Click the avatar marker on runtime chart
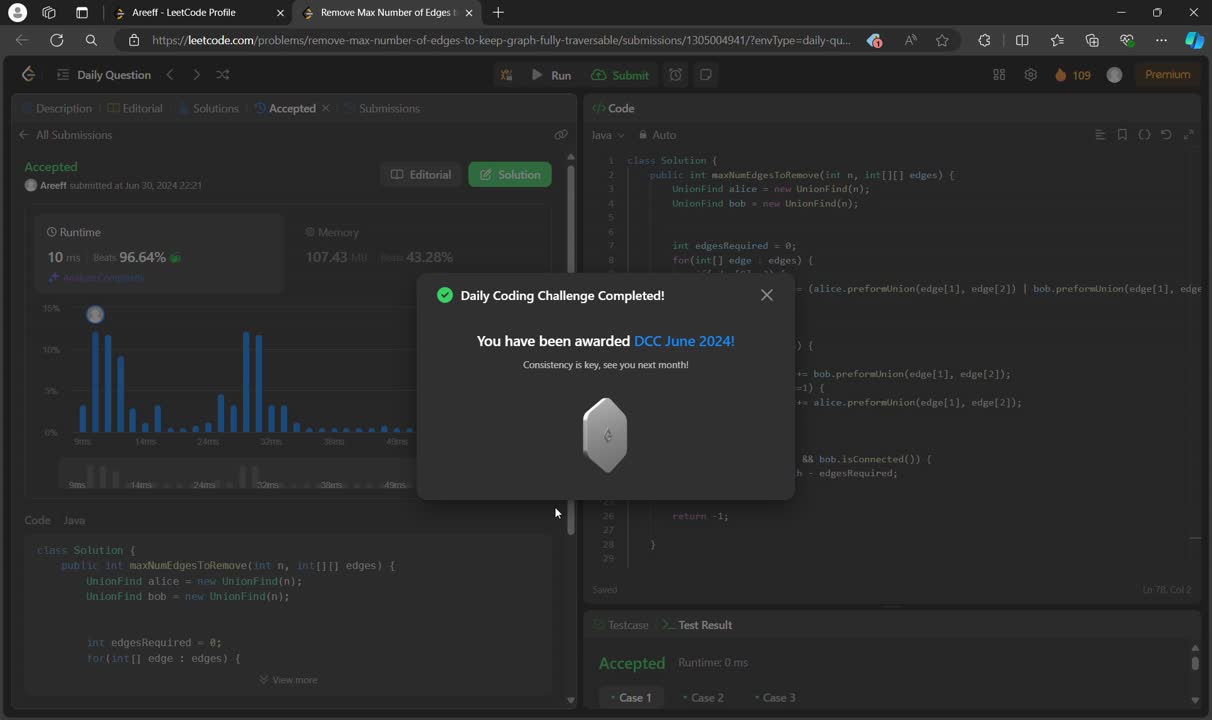Image resolution: width=1212 pixels, height=720 pixels. point(95,314)
